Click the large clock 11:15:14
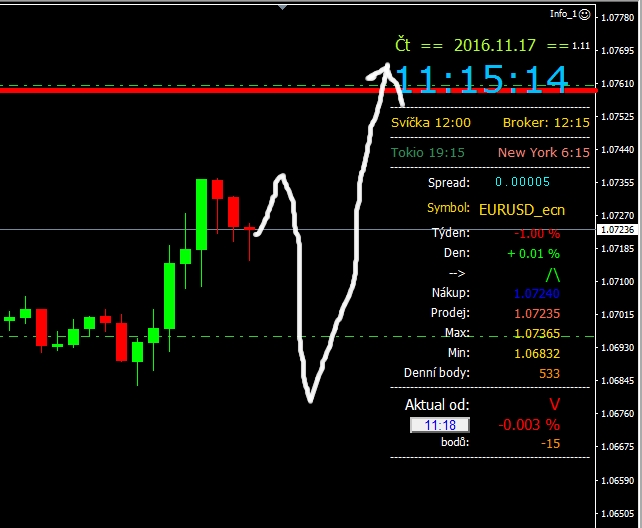Image resolution: width=642 pixels, height=528 pixels. pos(481,79)
